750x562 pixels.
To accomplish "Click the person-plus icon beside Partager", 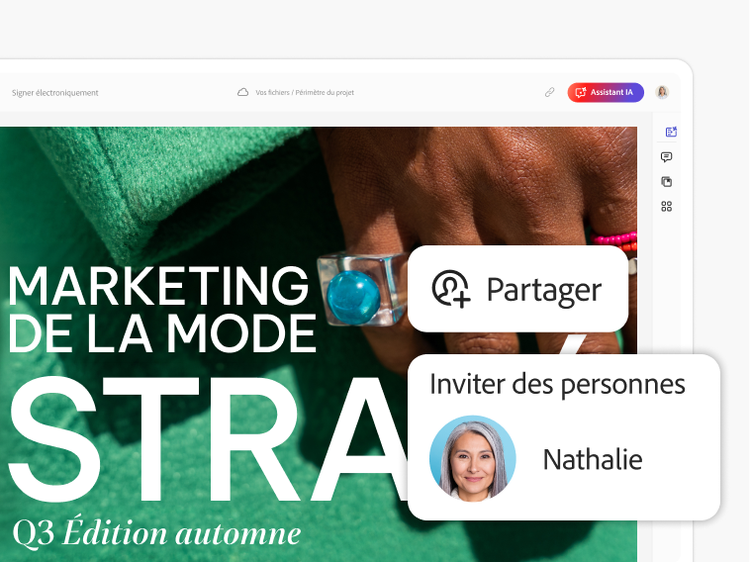I will coord(451,289).
